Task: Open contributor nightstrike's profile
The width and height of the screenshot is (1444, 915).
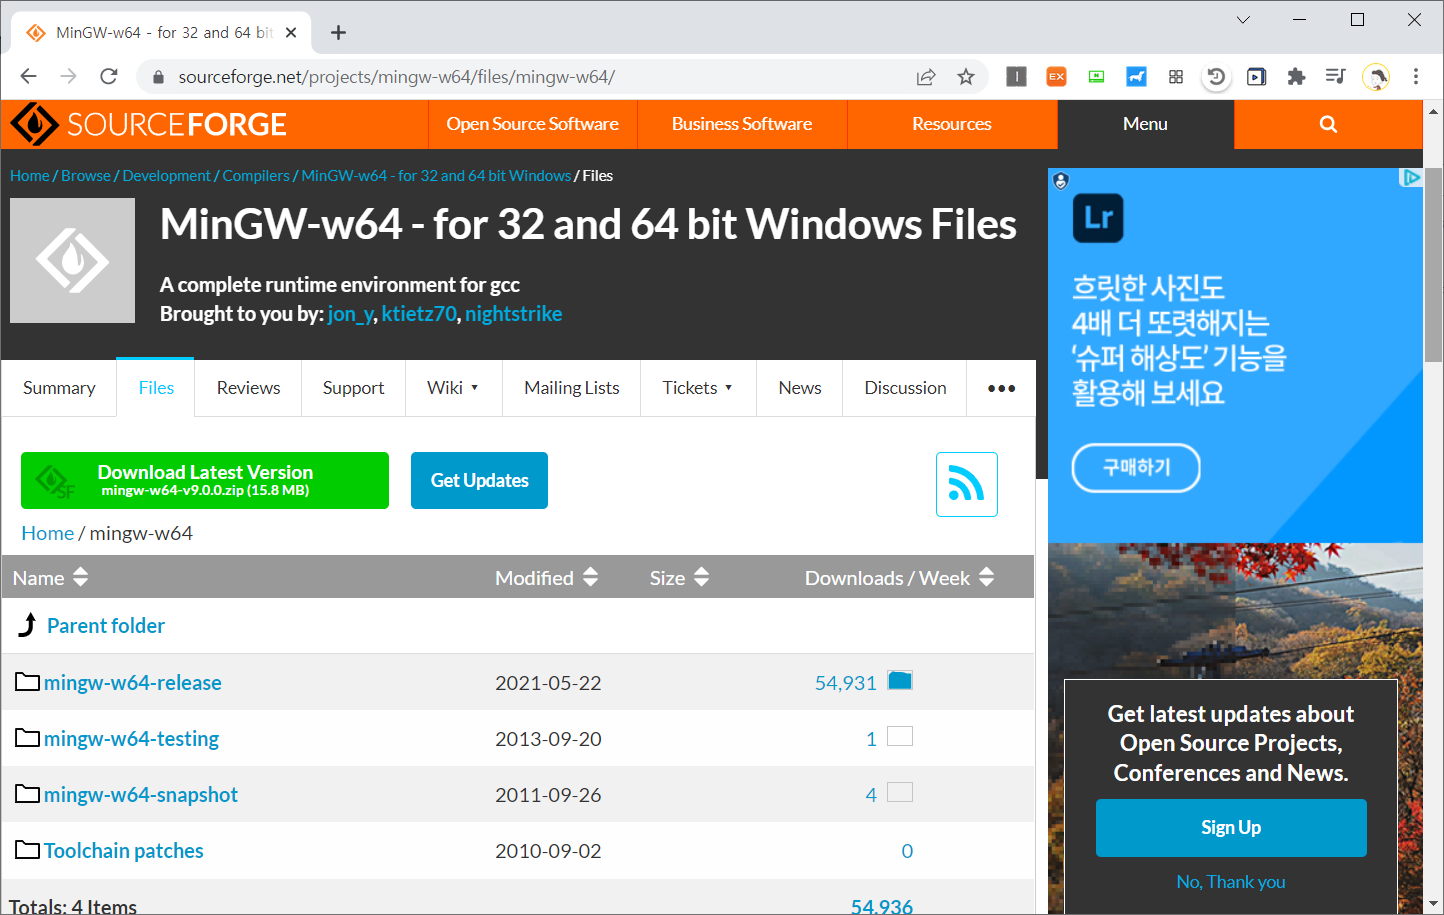Action: (x=513, y=314)
